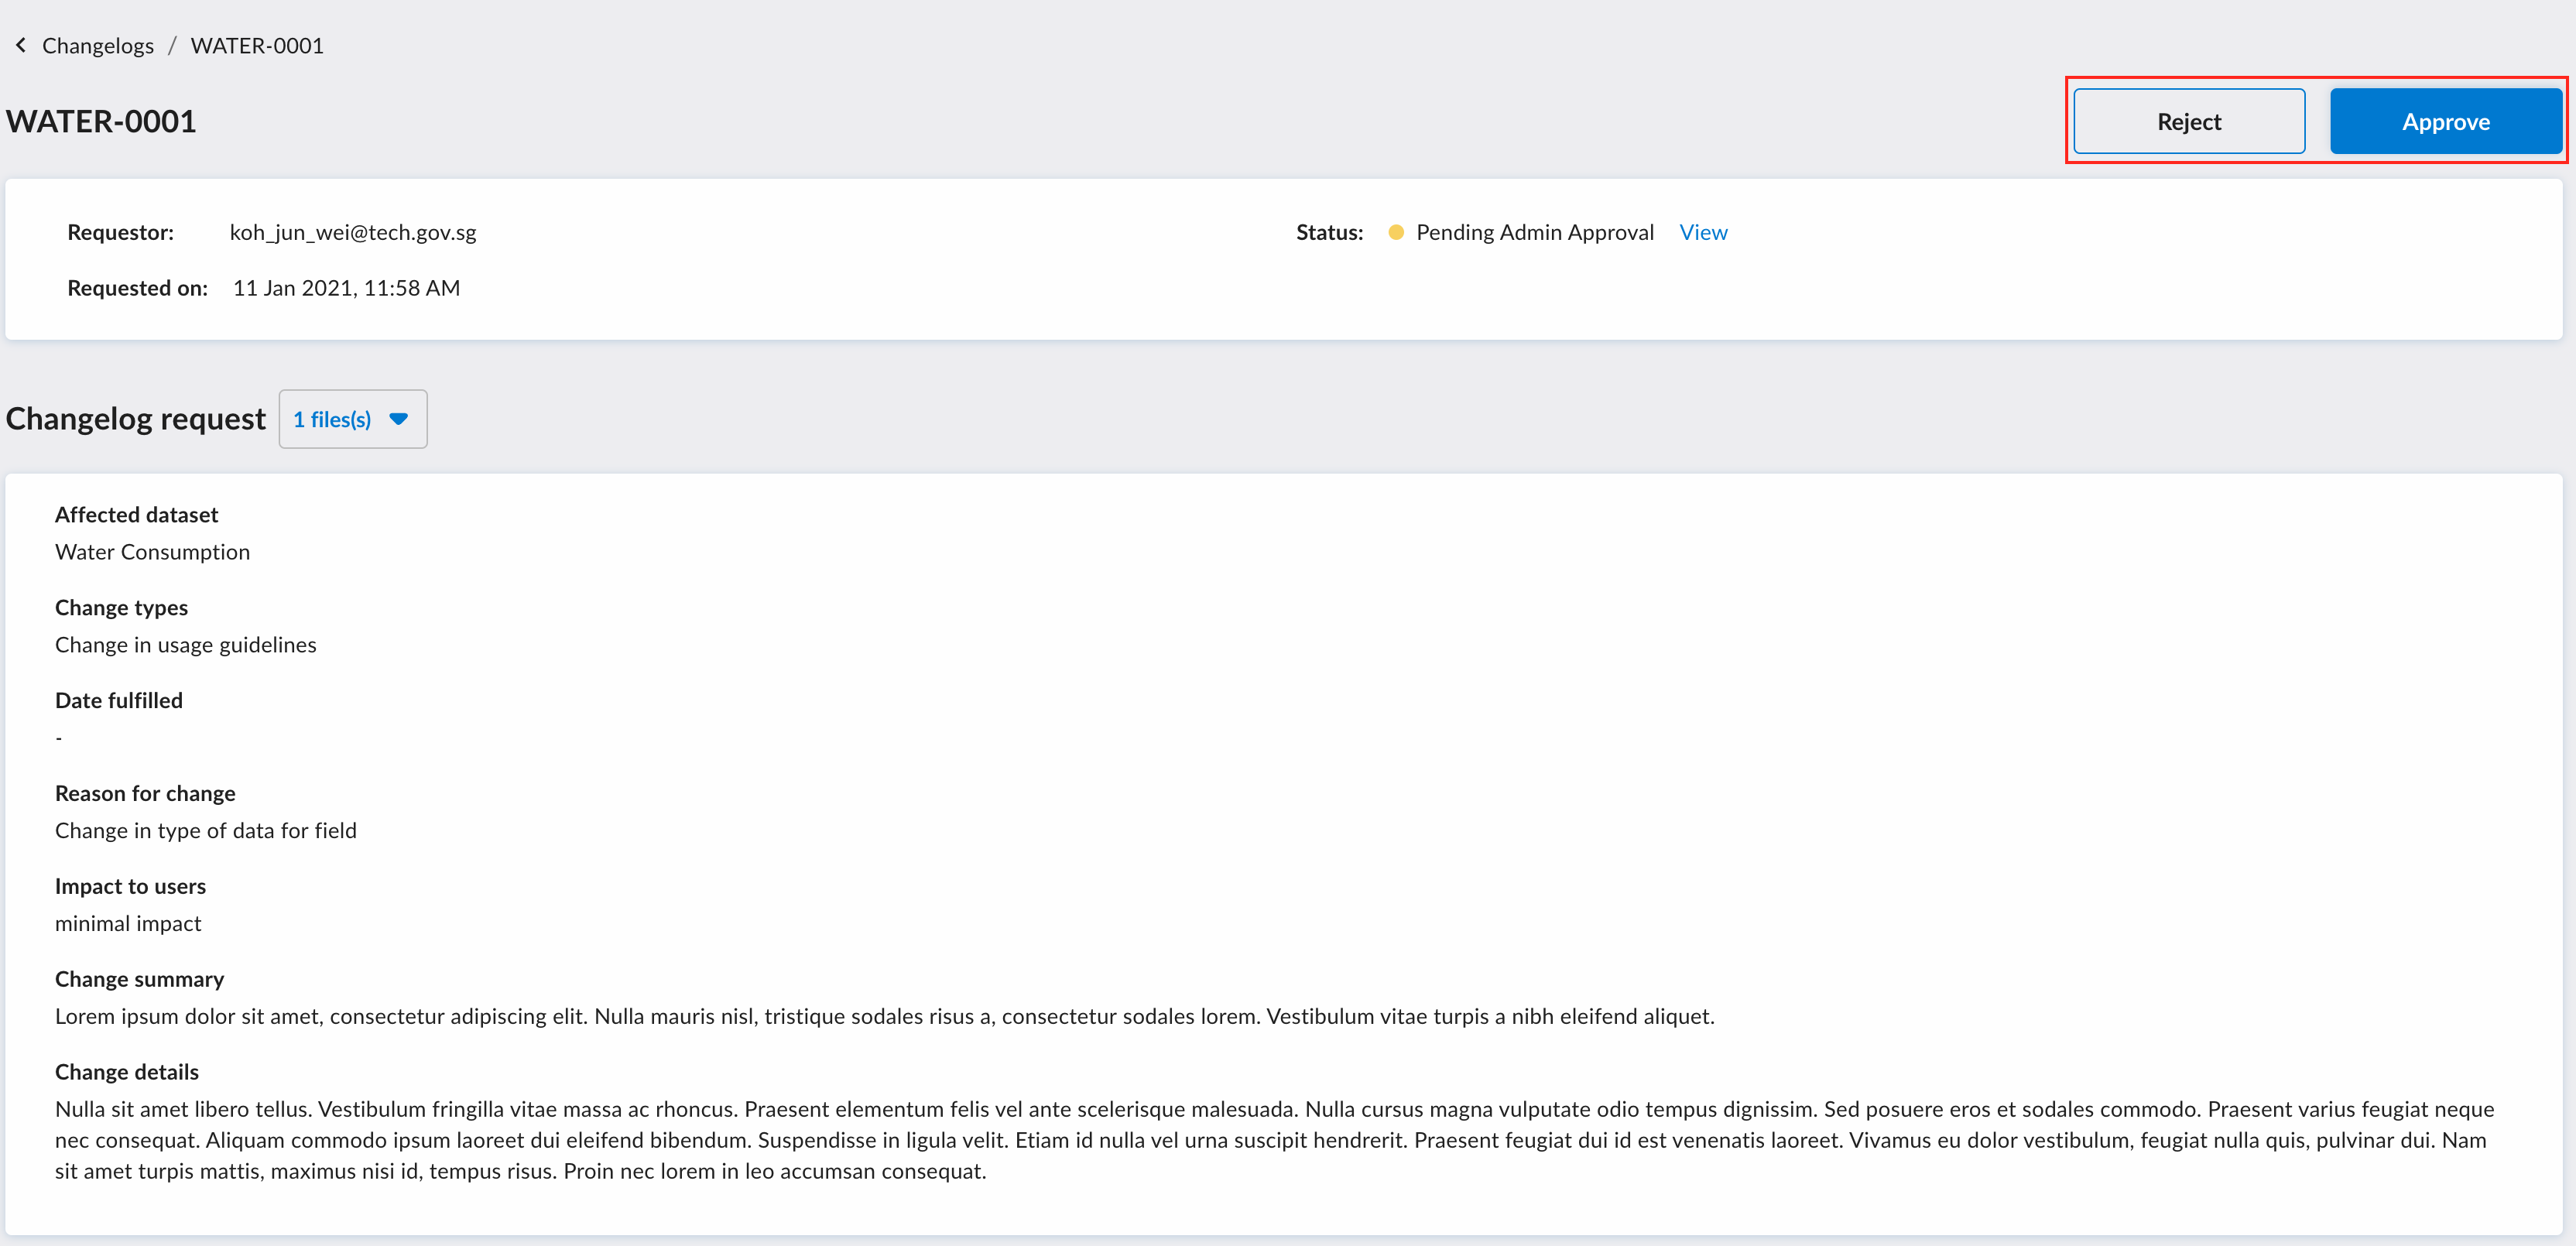This screenshot has width=2576, height=1246.
Task: Expand the 1 files(s) dropdown
Action: (x=353, y=419)
